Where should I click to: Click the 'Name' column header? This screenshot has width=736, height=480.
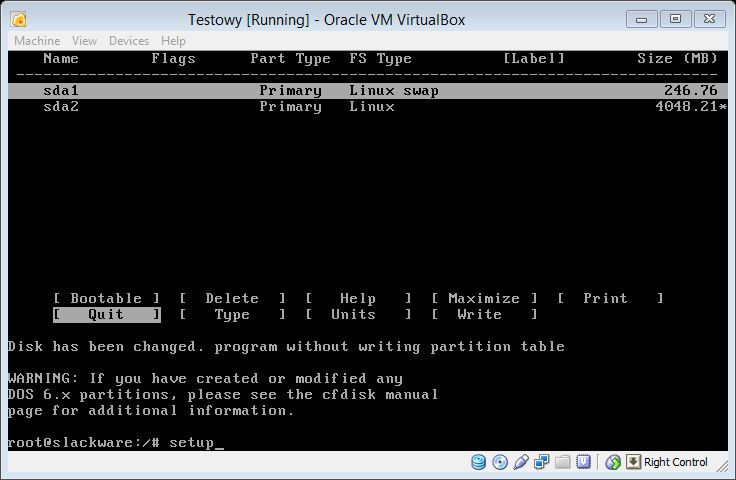click(x=61, y=59)
